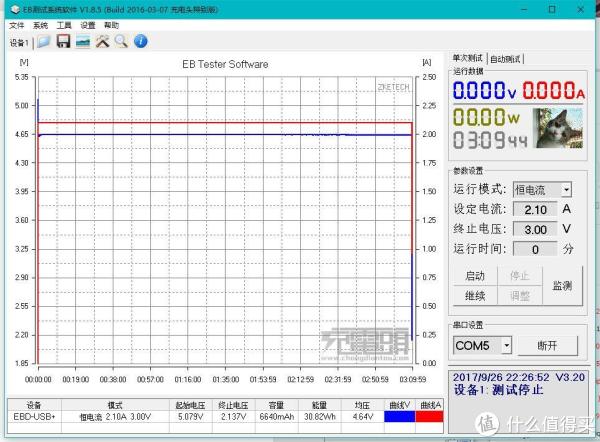Open the 文件 menu
This screenshot has width=600, height=442.
16,26
